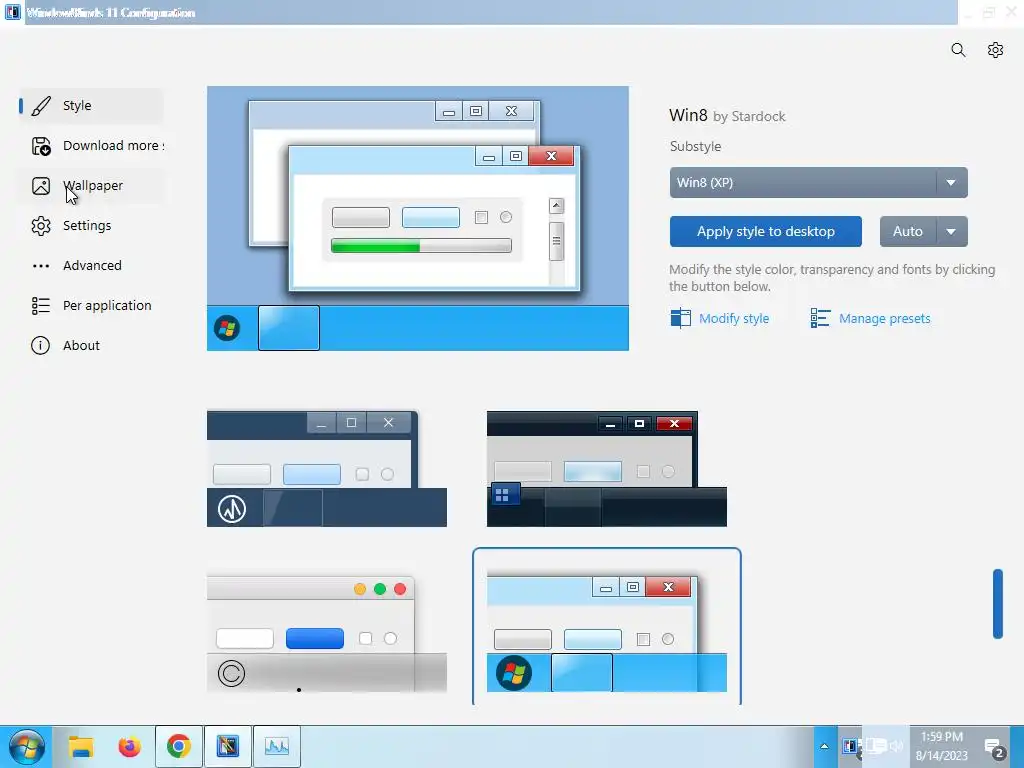
Task: Open the Modify style link
Action: pos(734,319)
